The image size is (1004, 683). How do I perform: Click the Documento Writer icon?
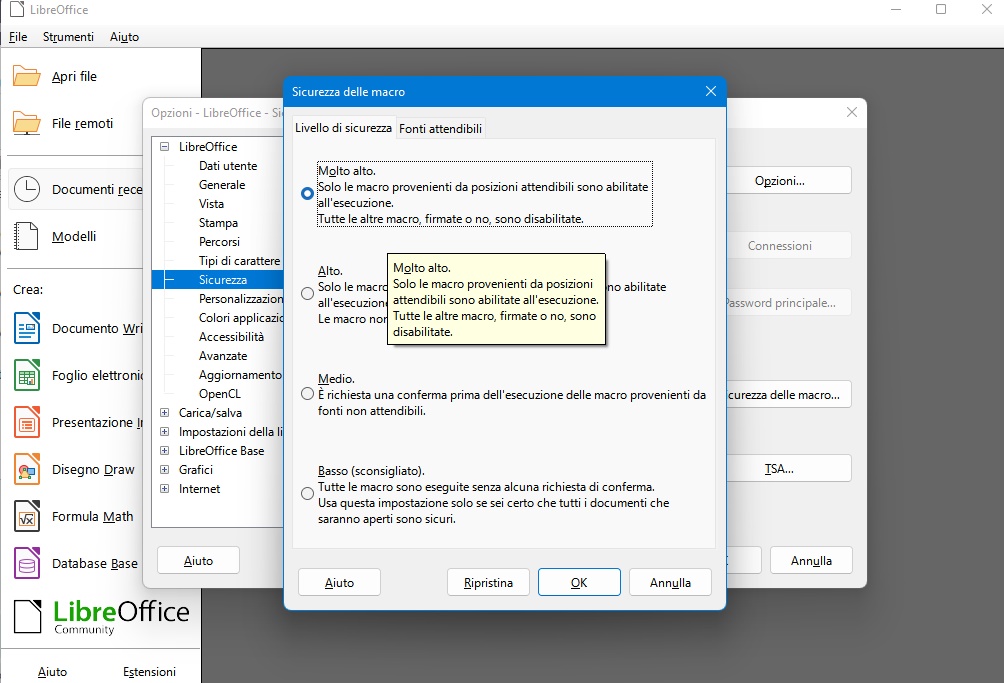coord(27,328)
